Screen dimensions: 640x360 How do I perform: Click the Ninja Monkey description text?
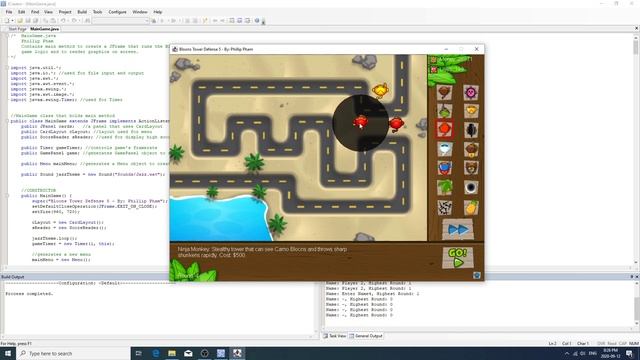click(x=262, y=252)
